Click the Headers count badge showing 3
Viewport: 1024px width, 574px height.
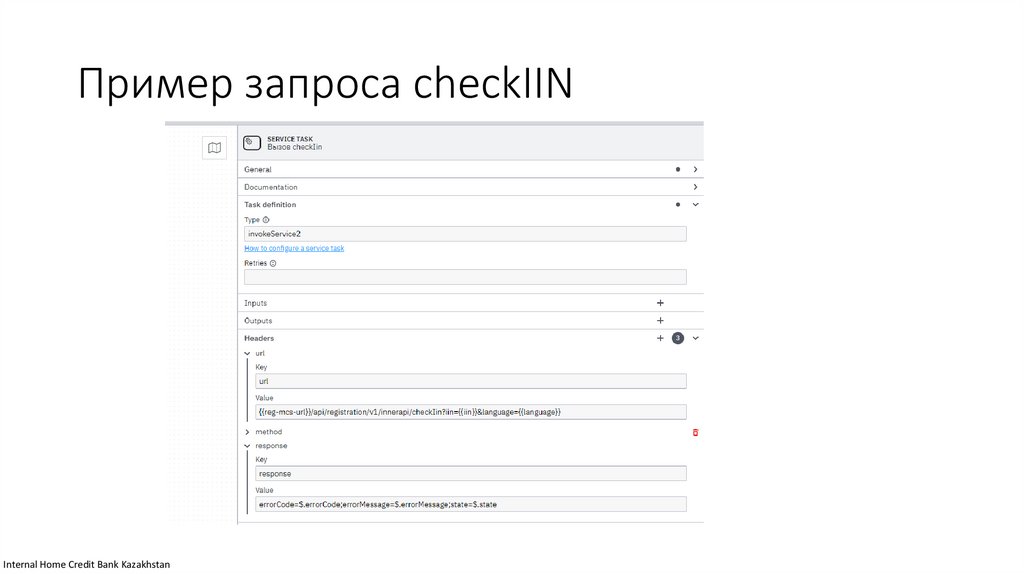(678, 338)
